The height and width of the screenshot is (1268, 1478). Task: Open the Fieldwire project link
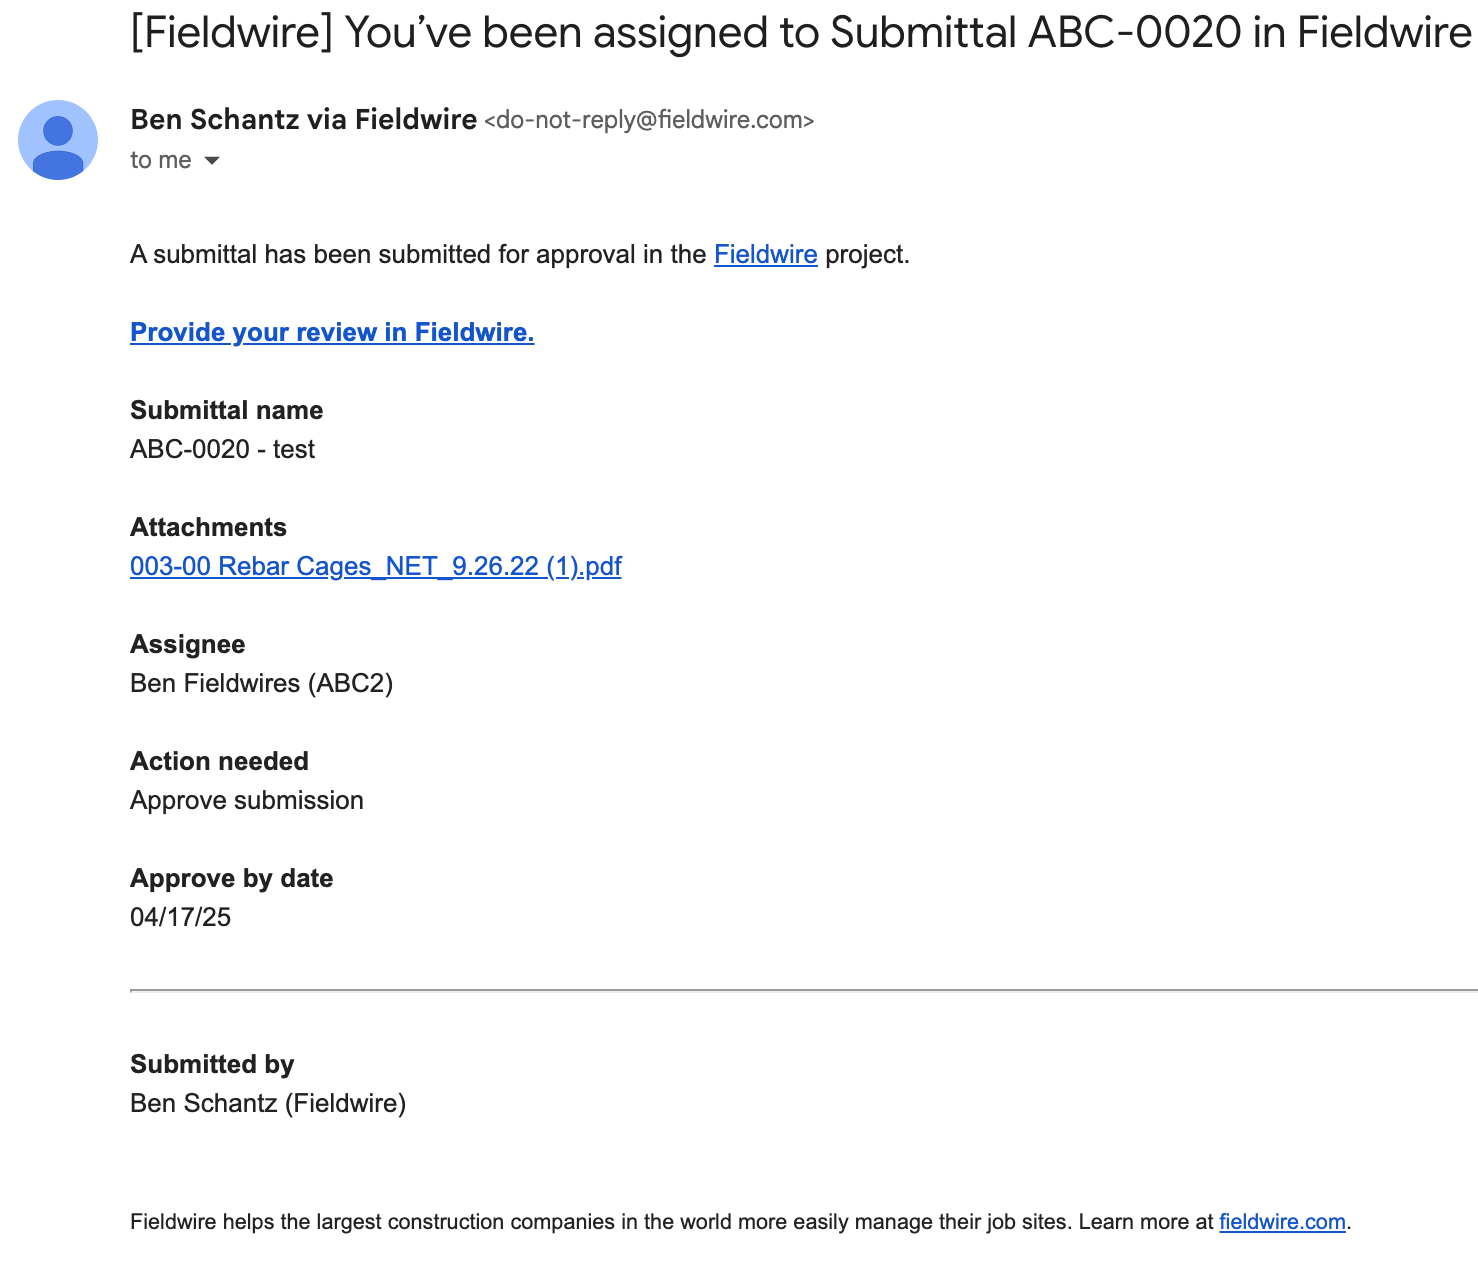pyautogui.click(x=766, y=254)
